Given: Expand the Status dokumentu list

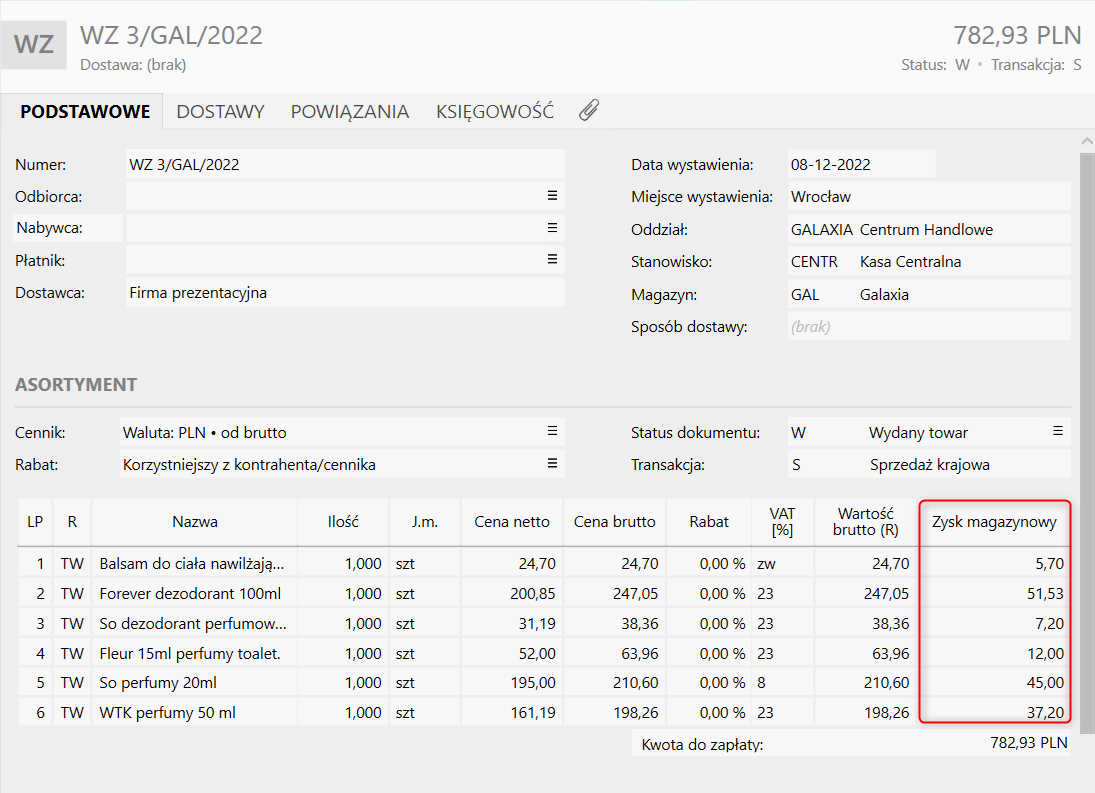Looking at the screenshot, I should (1057, 432).
